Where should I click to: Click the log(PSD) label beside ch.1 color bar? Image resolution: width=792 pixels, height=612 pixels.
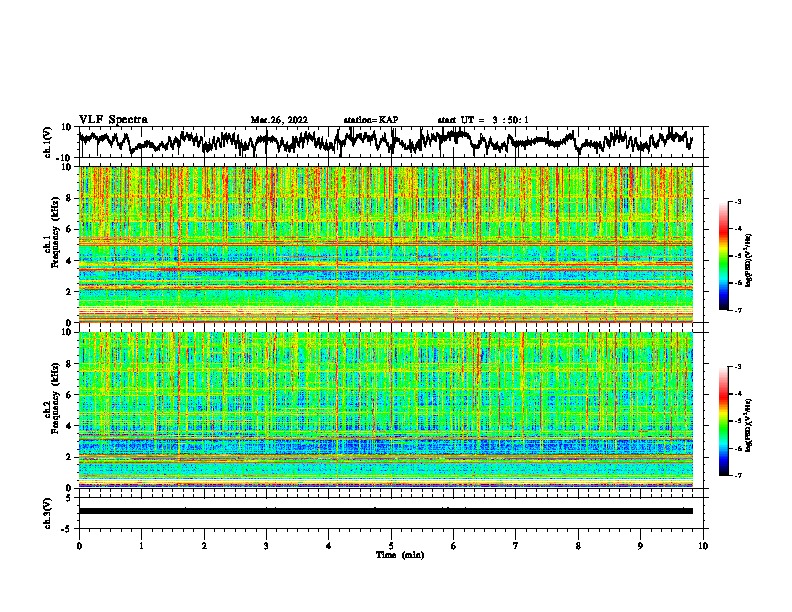coord(749,261)
